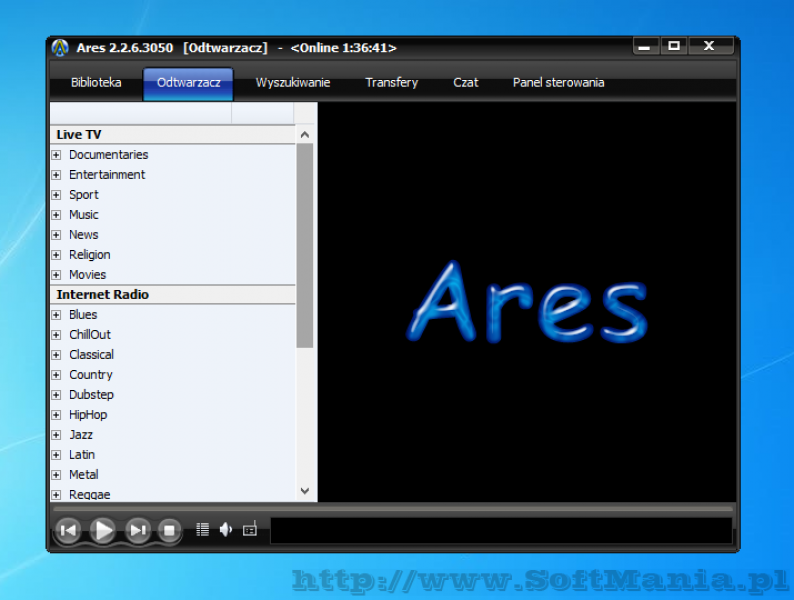Image resolution: width=794 pixels, height=600 pixels.
Task: Expand the Movies category
Action: [x=56, y=275]
